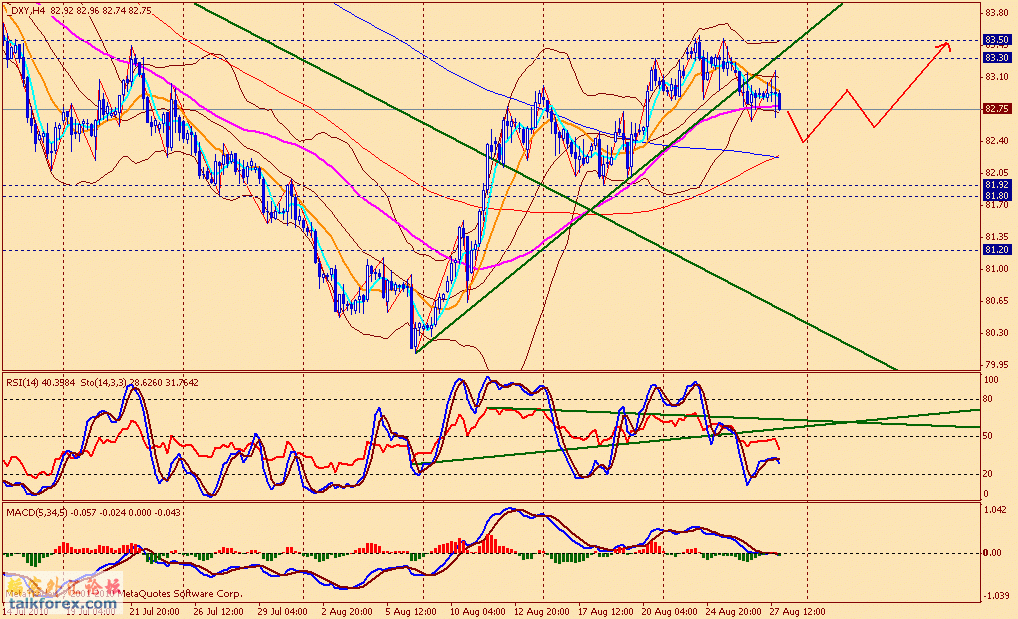Select the 80.30 price axis label
Viewport: 1018px width, 619px height.
tap(997, 333)
